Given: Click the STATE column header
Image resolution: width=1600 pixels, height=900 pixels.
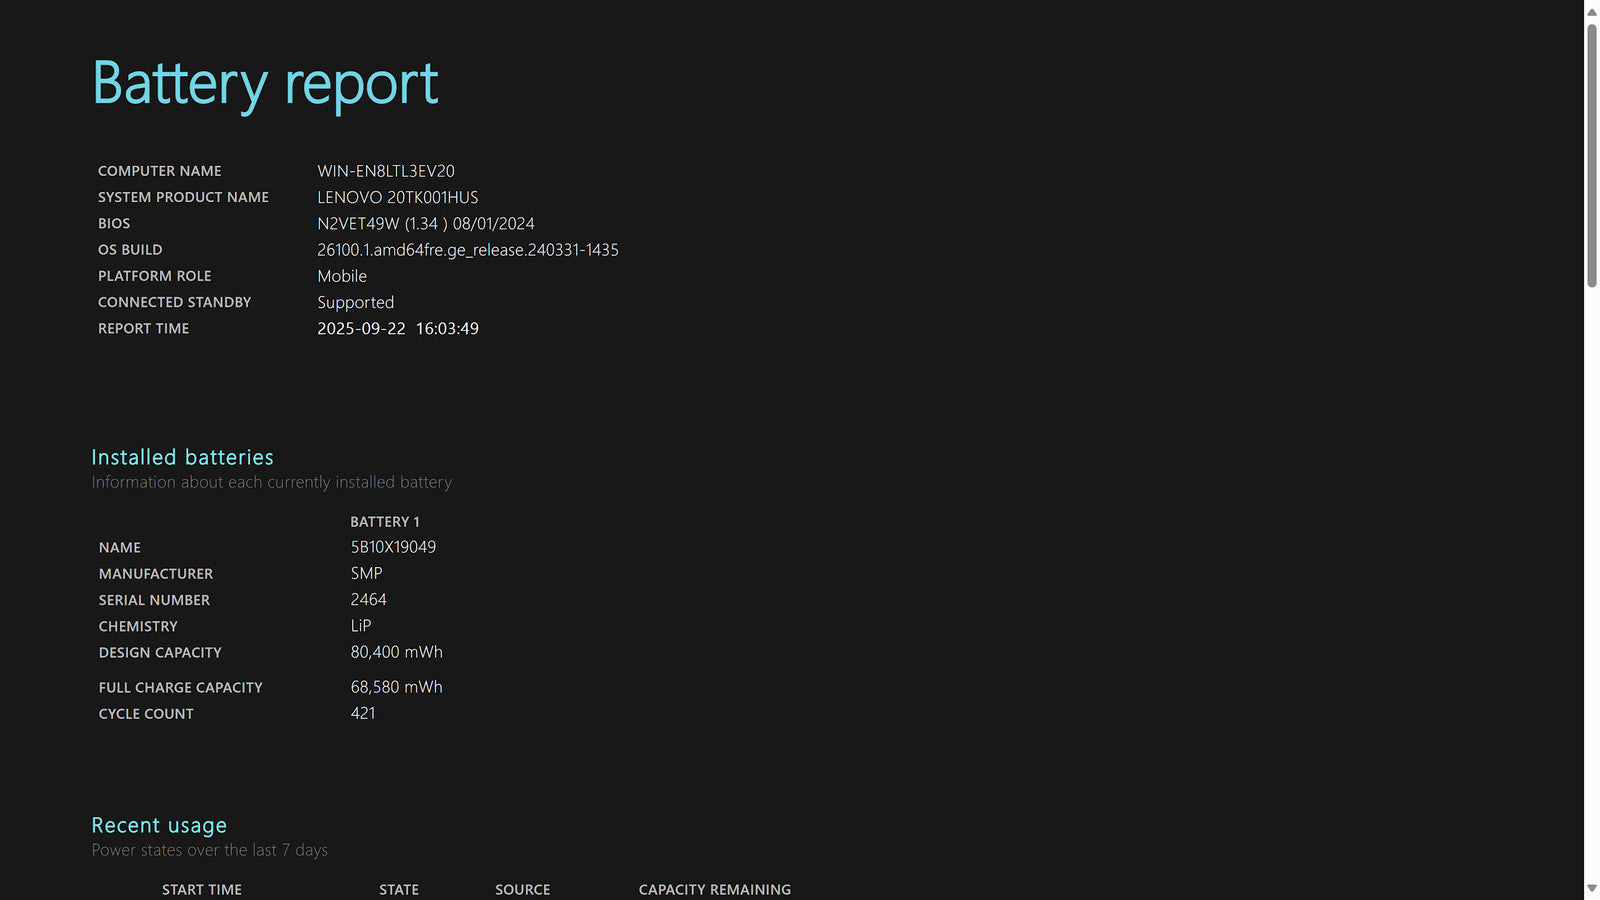Looking at the screenshot, I should point(399,890).
